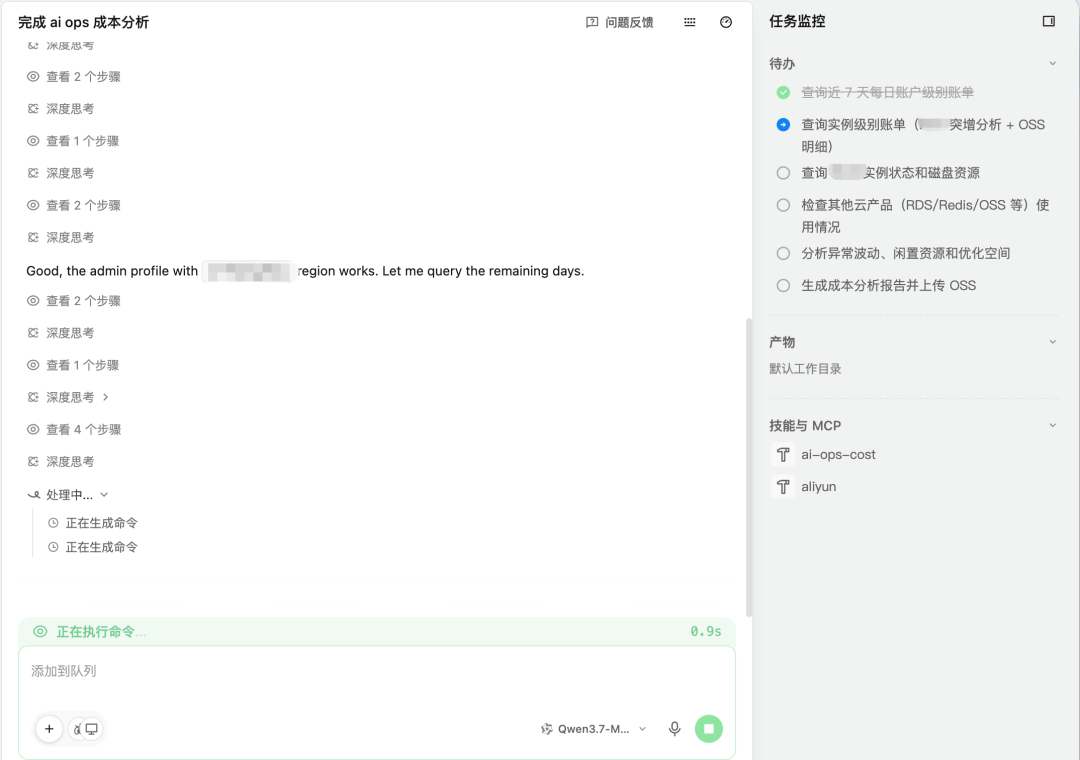The image size is (1080, 760).
Task: Click the 生成成本分析报告并上传 OSS text
Action: pos(889,285)
